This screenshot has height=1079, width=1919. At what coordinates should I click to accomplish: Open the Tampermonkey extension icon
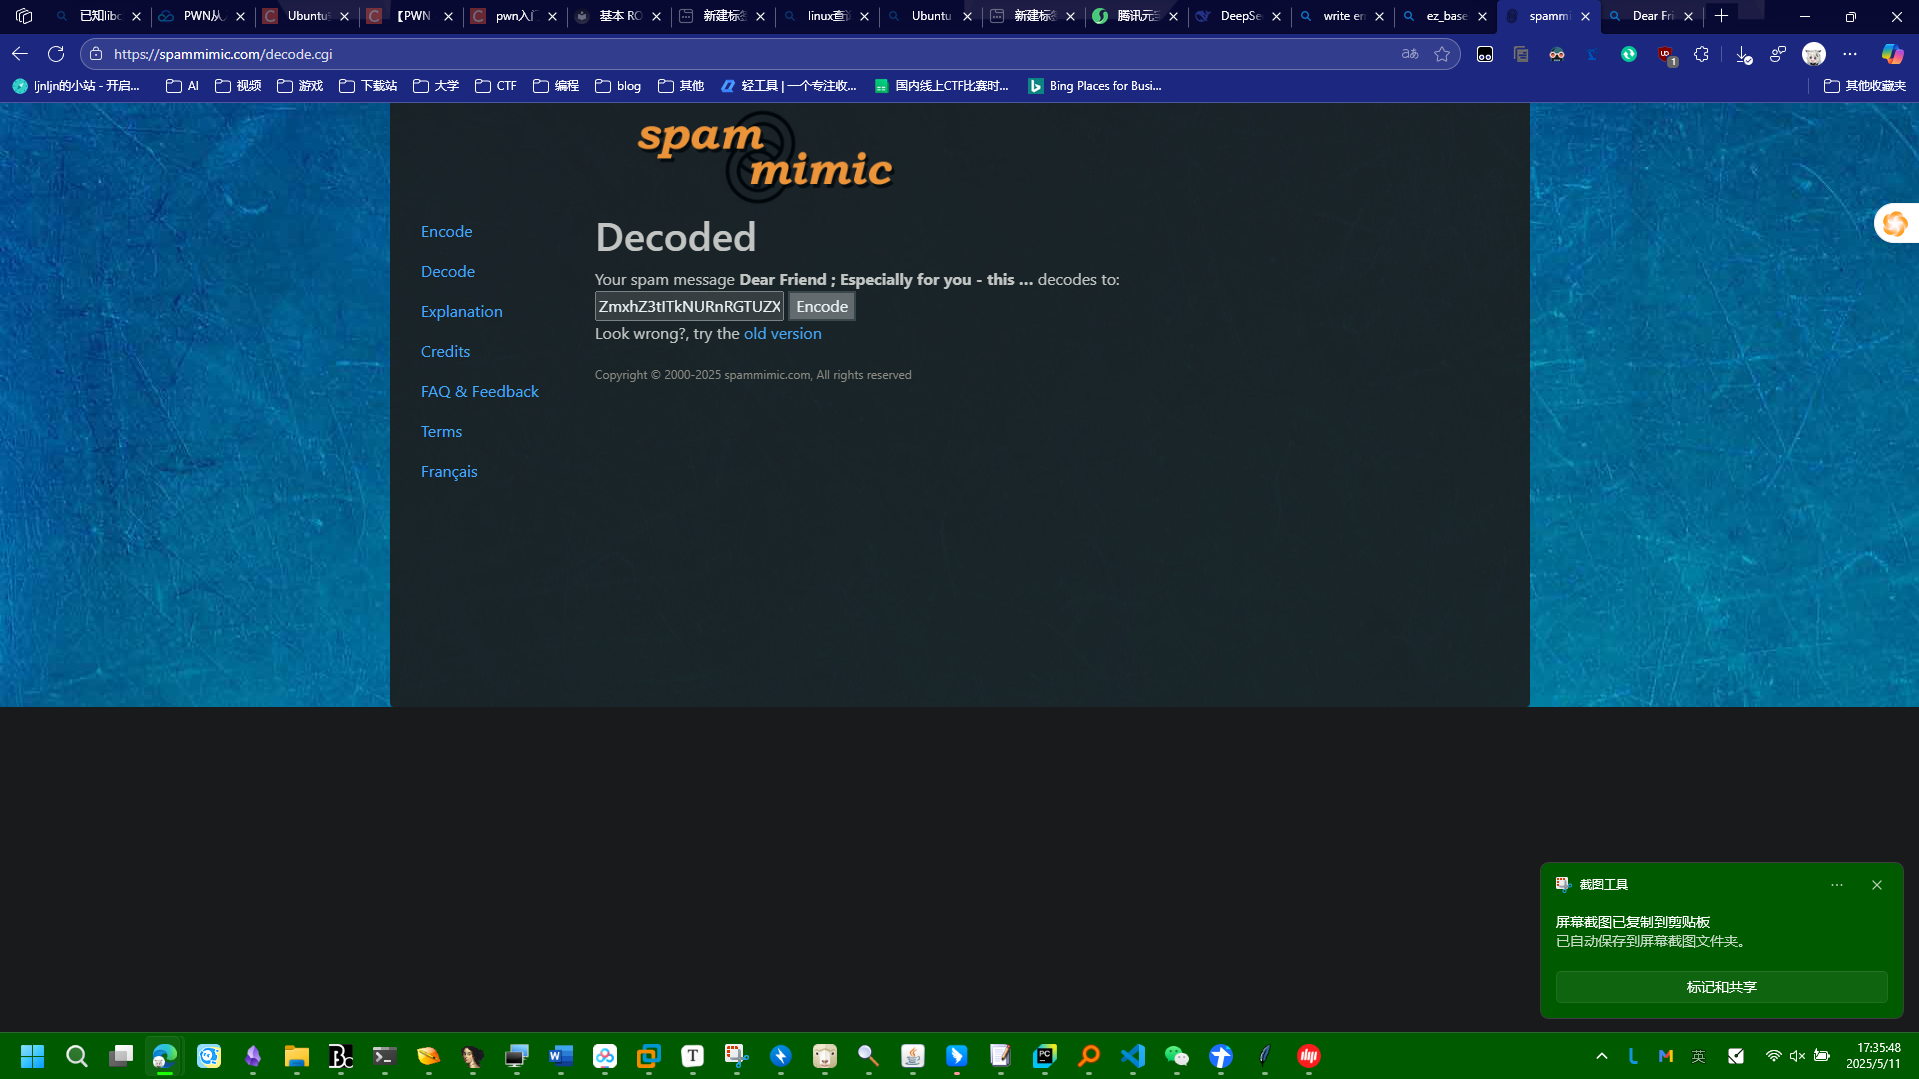point(1485,54)
